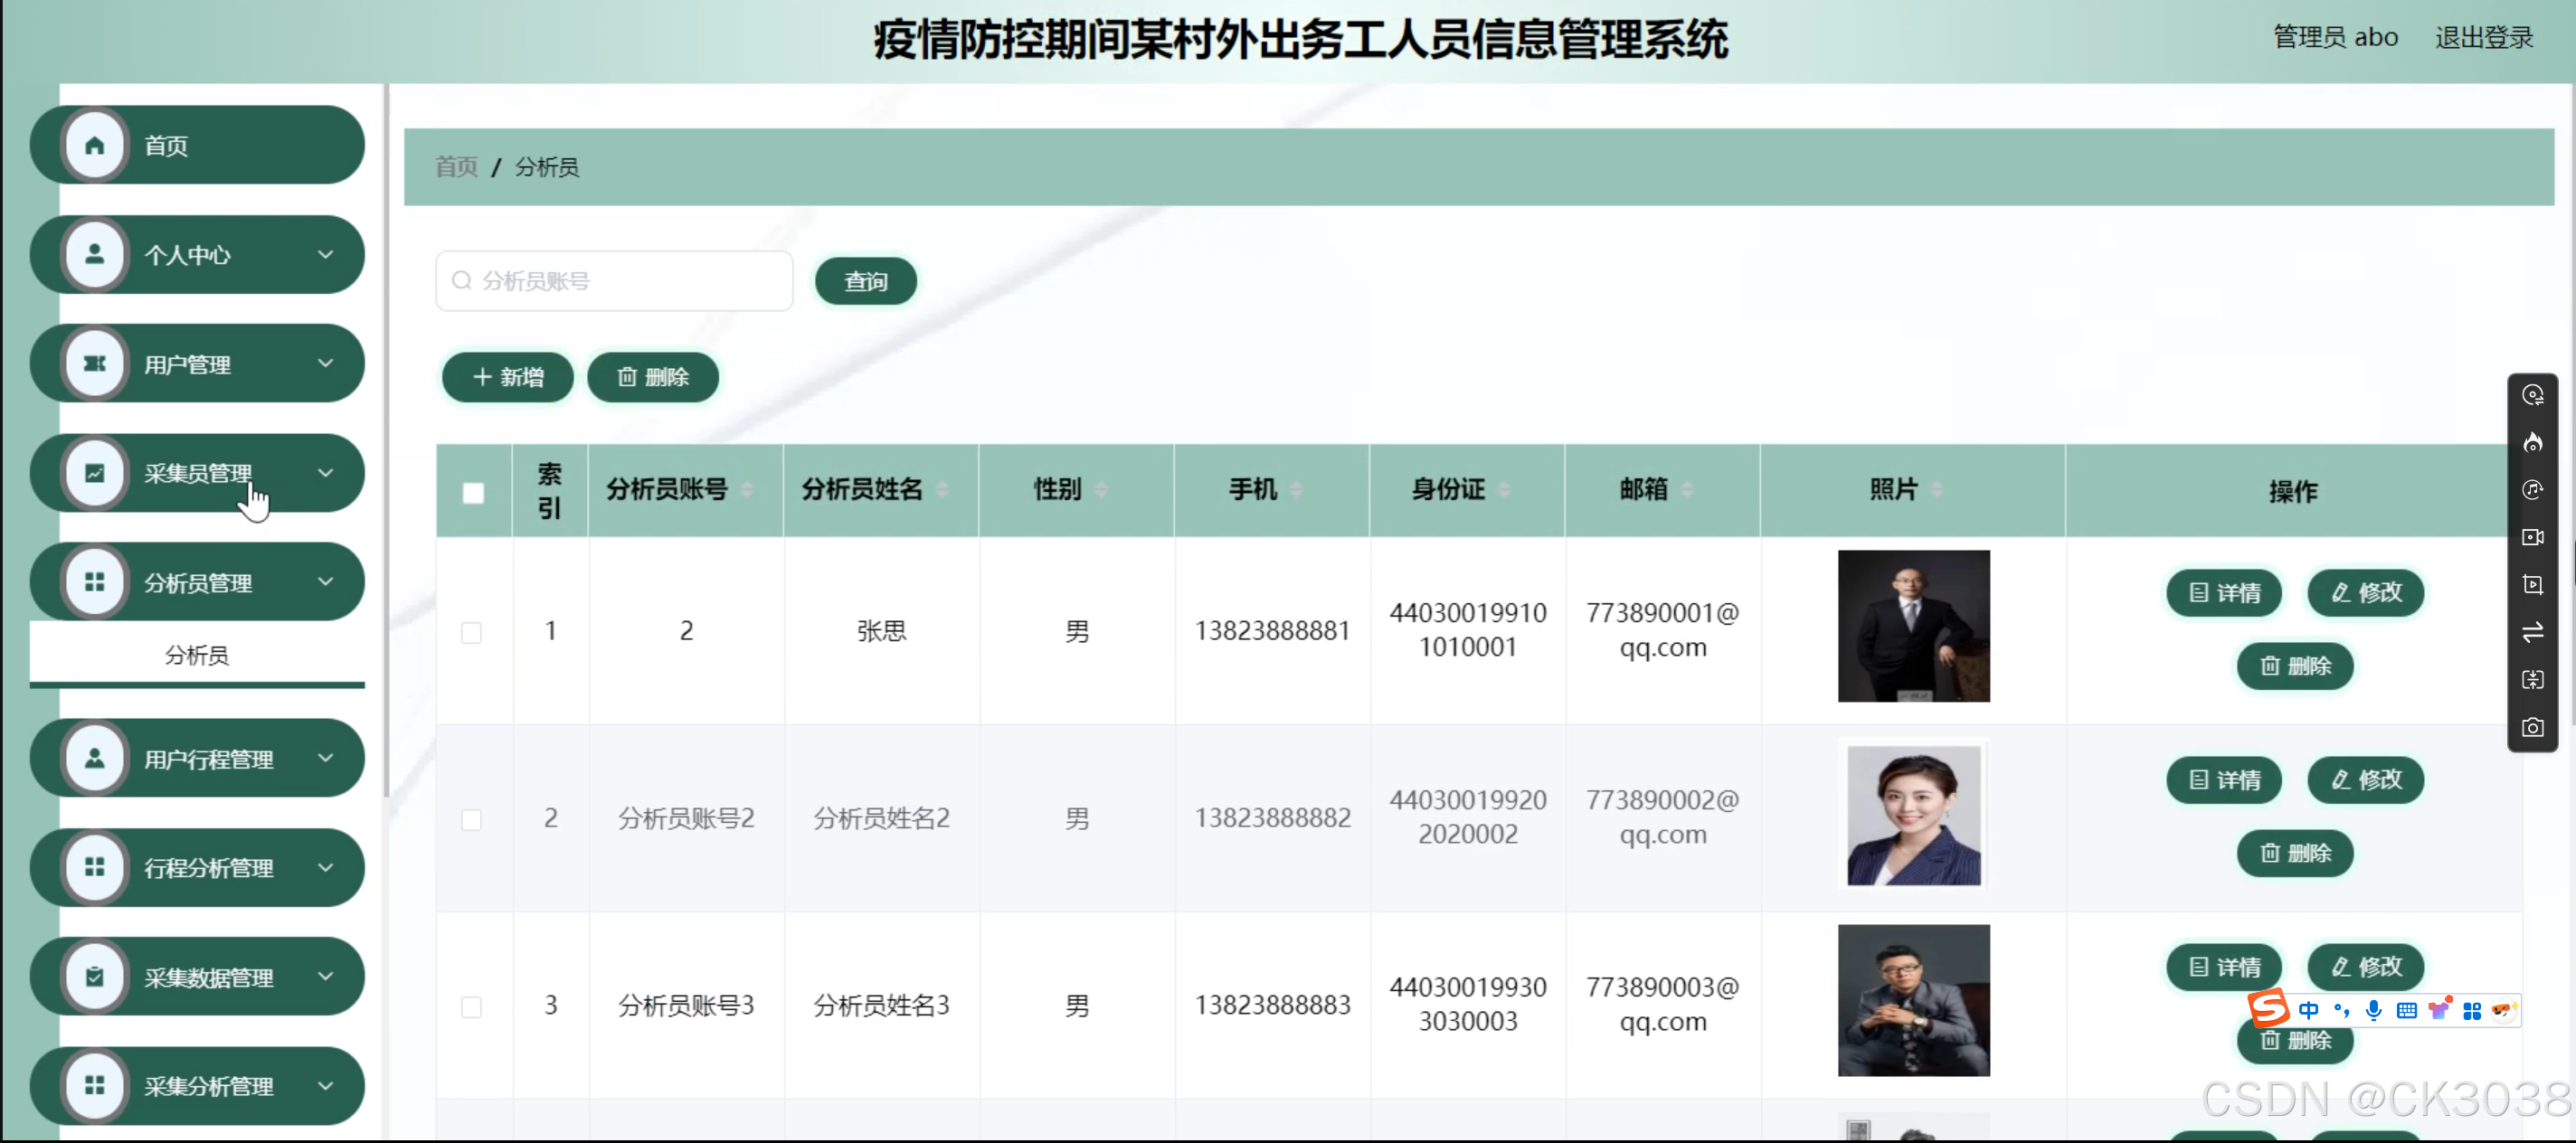This screenshot has height=1143, width=2576.
Task: Click the 用户管理 ticket icon
Action: point(94,364)
